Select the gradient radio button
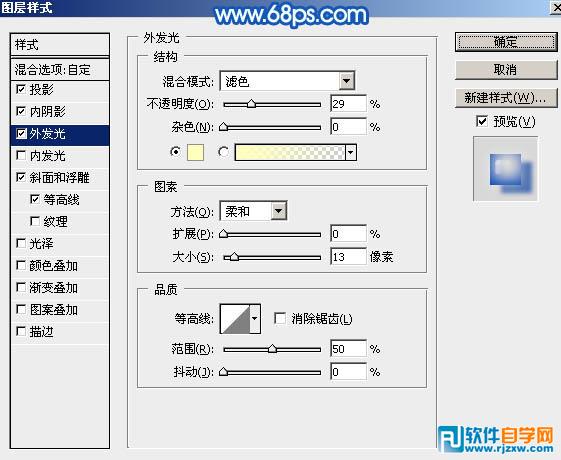The image size is (561, 460). click(224, 152)
